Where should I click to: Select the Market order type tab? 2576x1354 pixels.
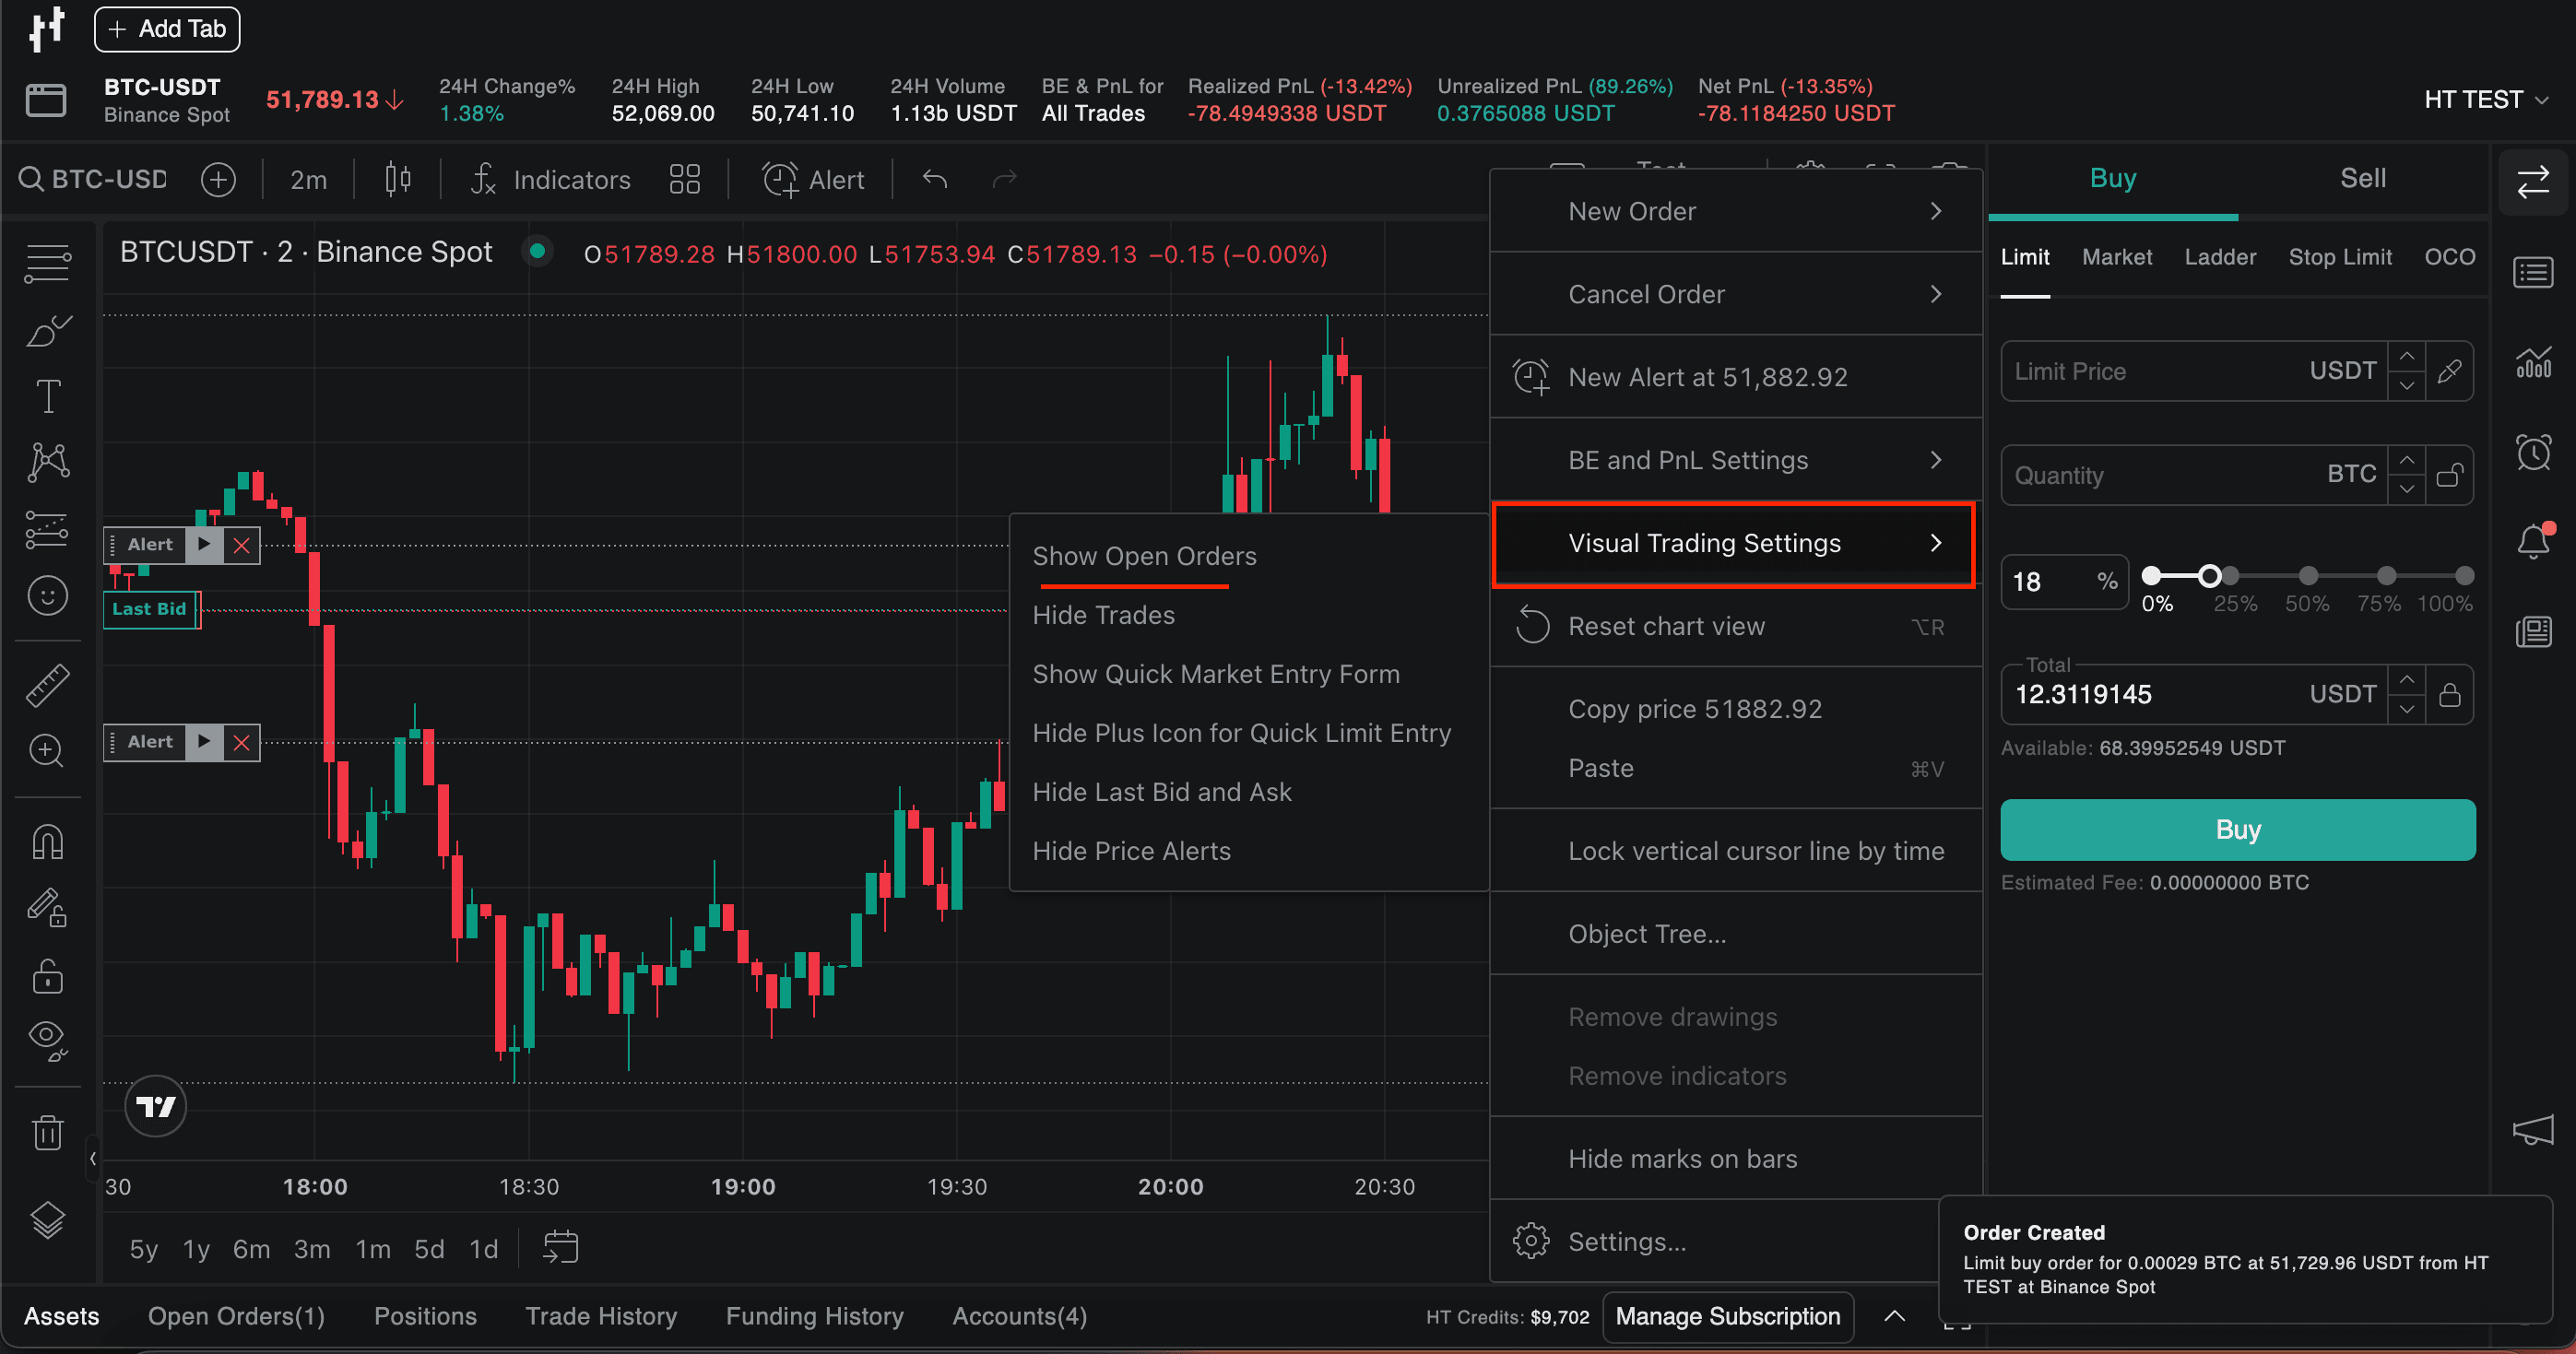tap(2116, 257)
